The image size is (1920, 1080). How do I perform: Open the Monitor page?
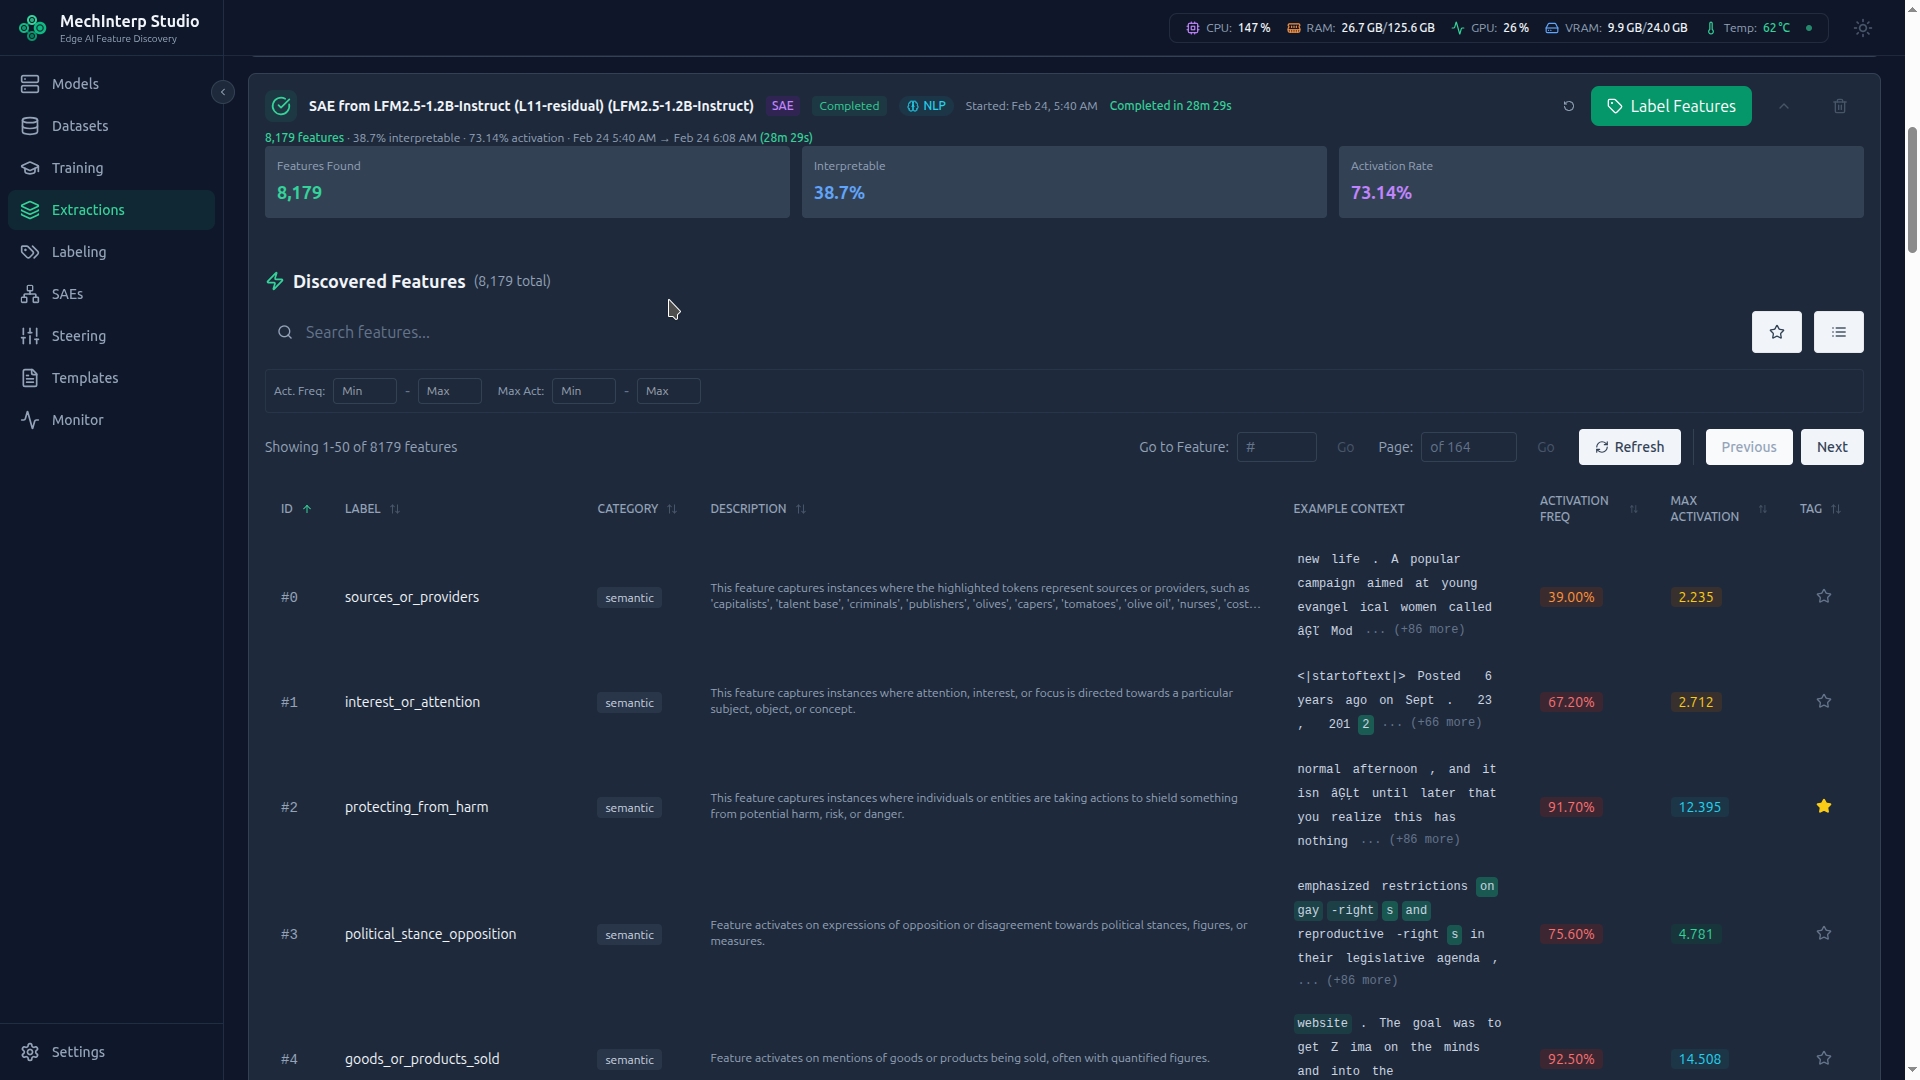(x=111, y=420)
